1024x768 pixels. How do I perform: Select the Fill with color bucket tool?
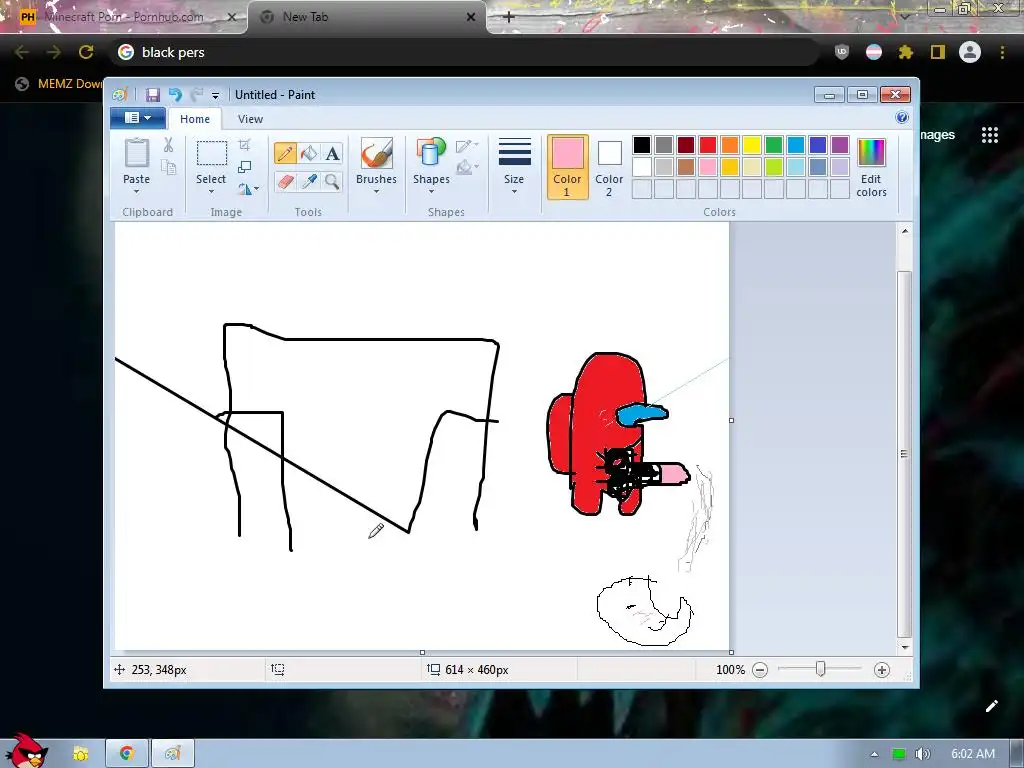pos(309,153)
